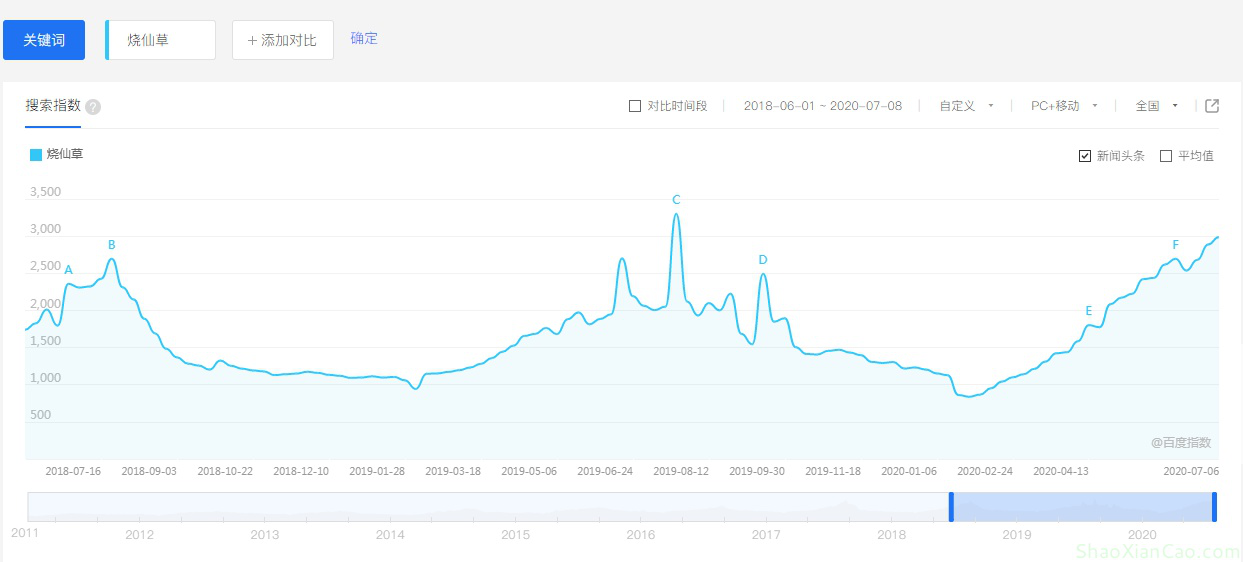
Task: Click news marker A on the chart
Action: pos(68,270)
